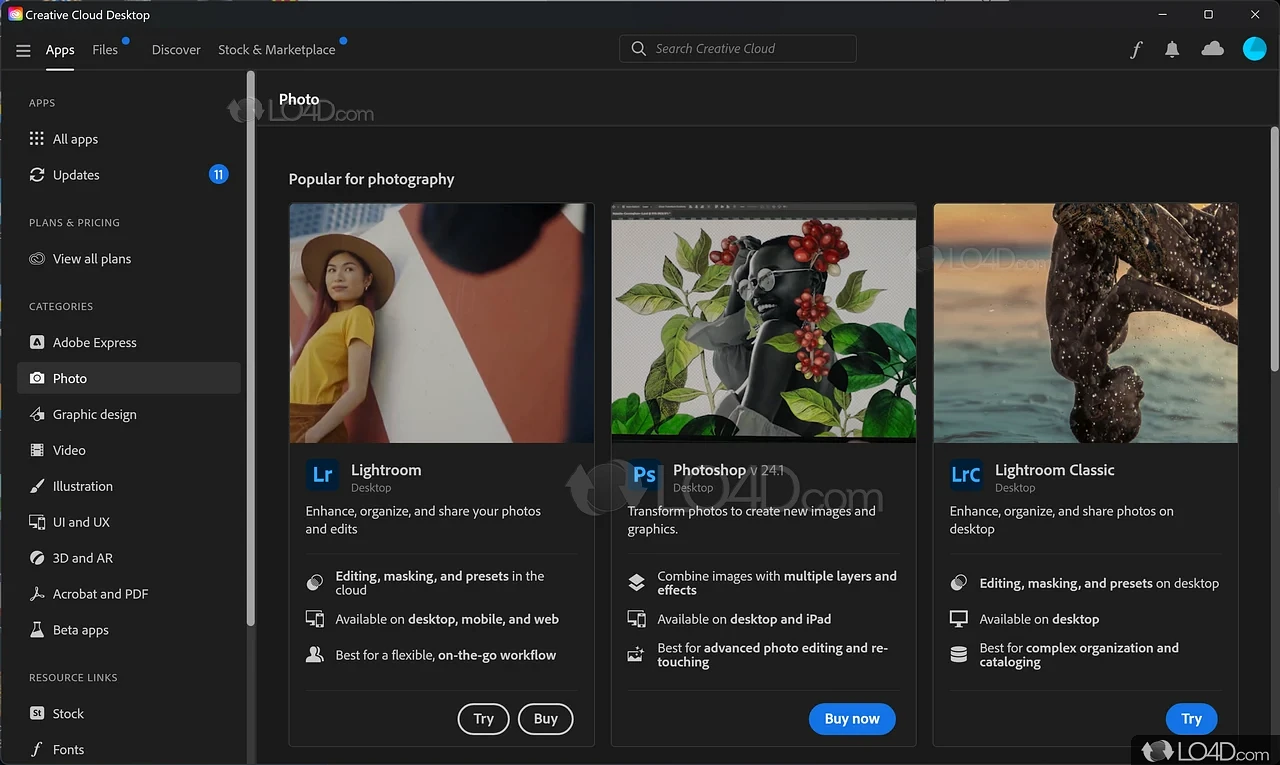This screenshot has width=1280, height=765.
Task: Buy Lightroom
Action: point(546,719)
